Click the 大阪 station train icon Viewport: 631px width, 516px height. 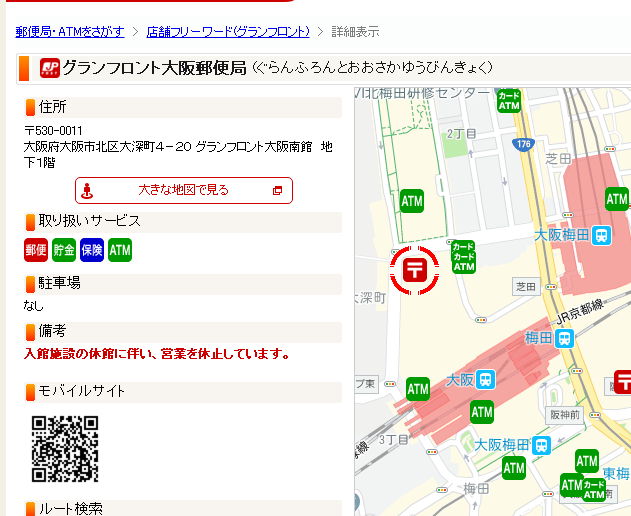point(486,380)
